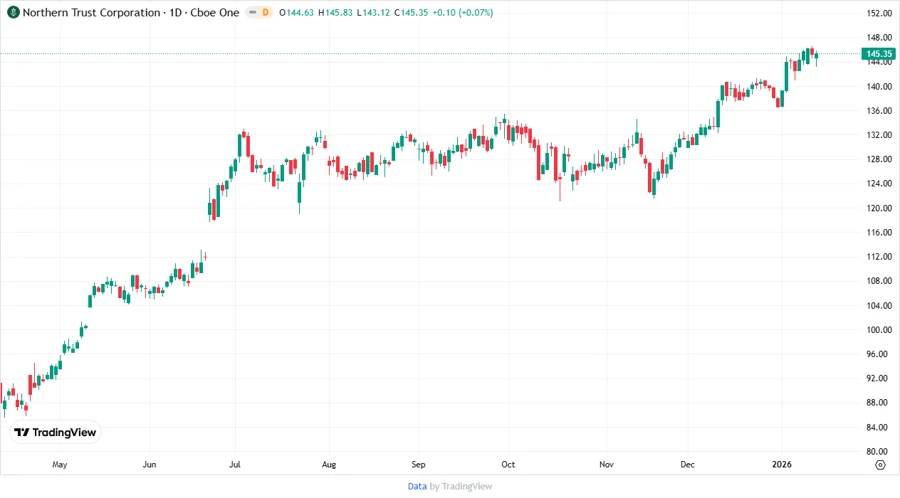This screenshot has height=498, width=900.
Task: Click the 136.00 price axis label
Action: pos(879,110)
